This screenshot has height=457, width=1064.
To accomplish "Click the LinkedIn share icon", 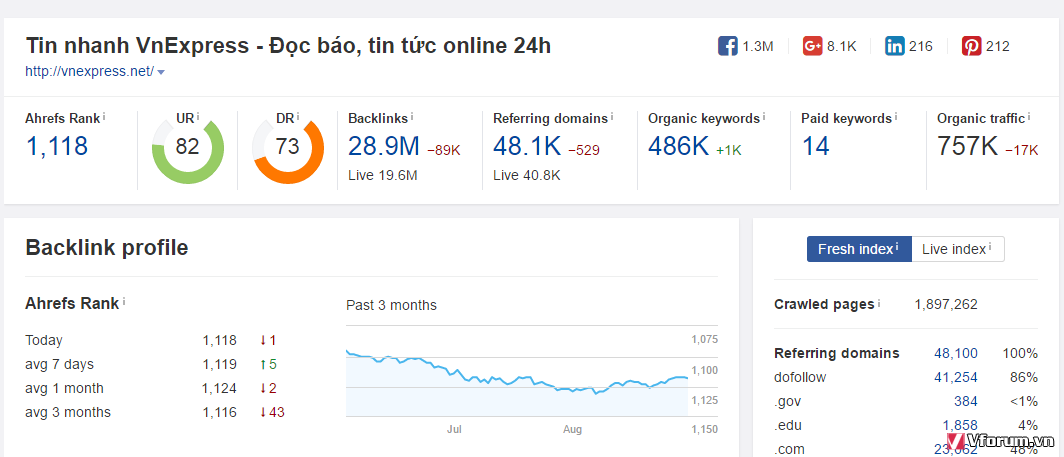I will pos(894,46).
